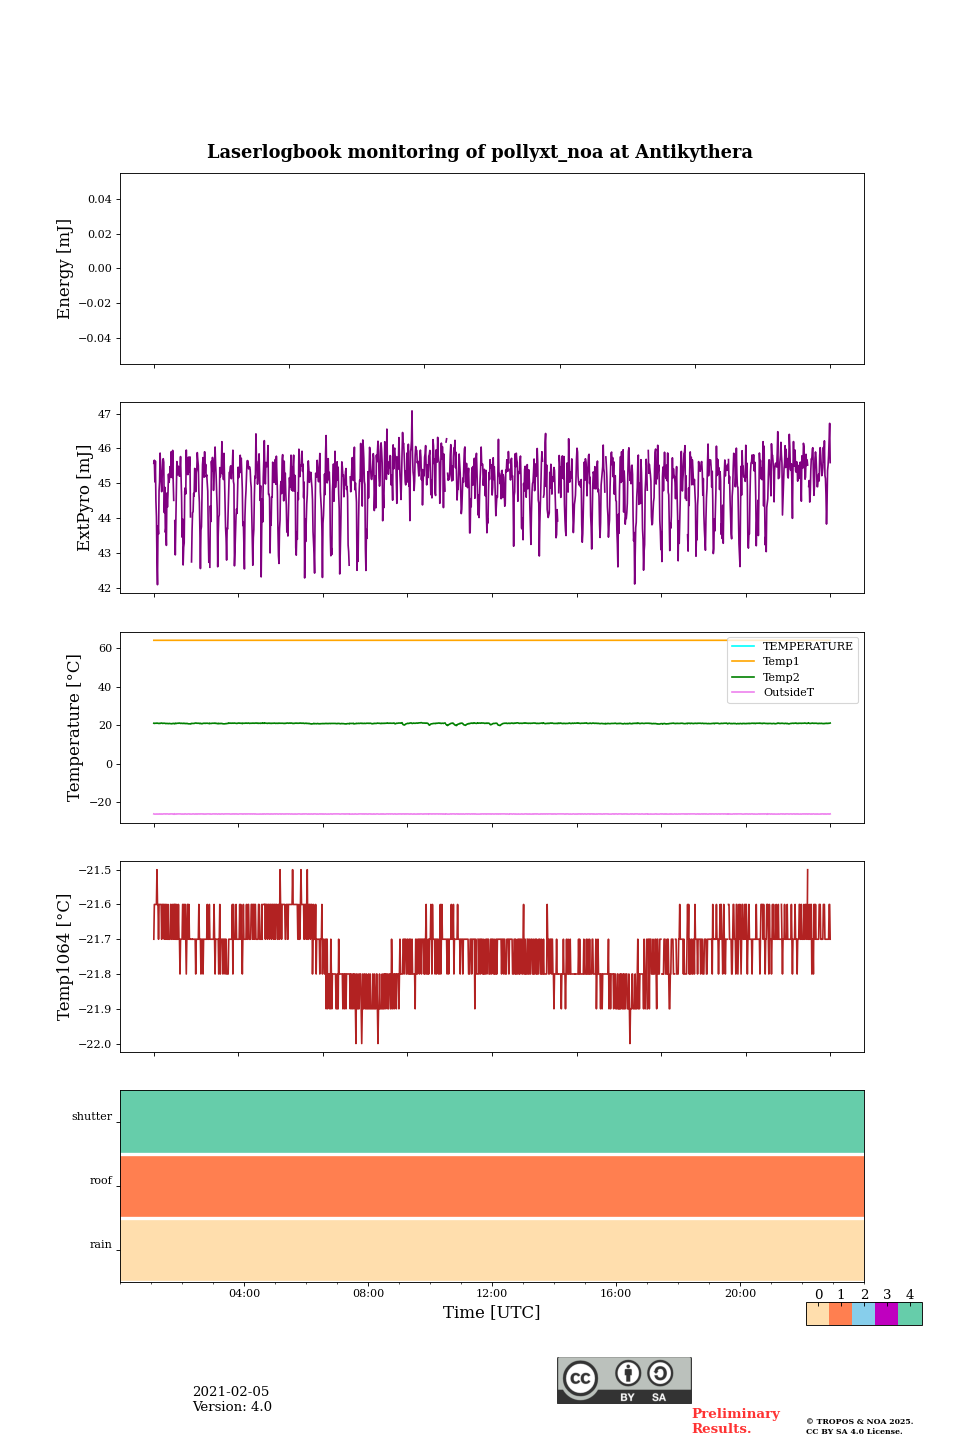Click the © TROPOS & NOA 2025. copyright text
Image resolution: width=960 pixels, height=1440 pixels.
[x=860, y=1421]
